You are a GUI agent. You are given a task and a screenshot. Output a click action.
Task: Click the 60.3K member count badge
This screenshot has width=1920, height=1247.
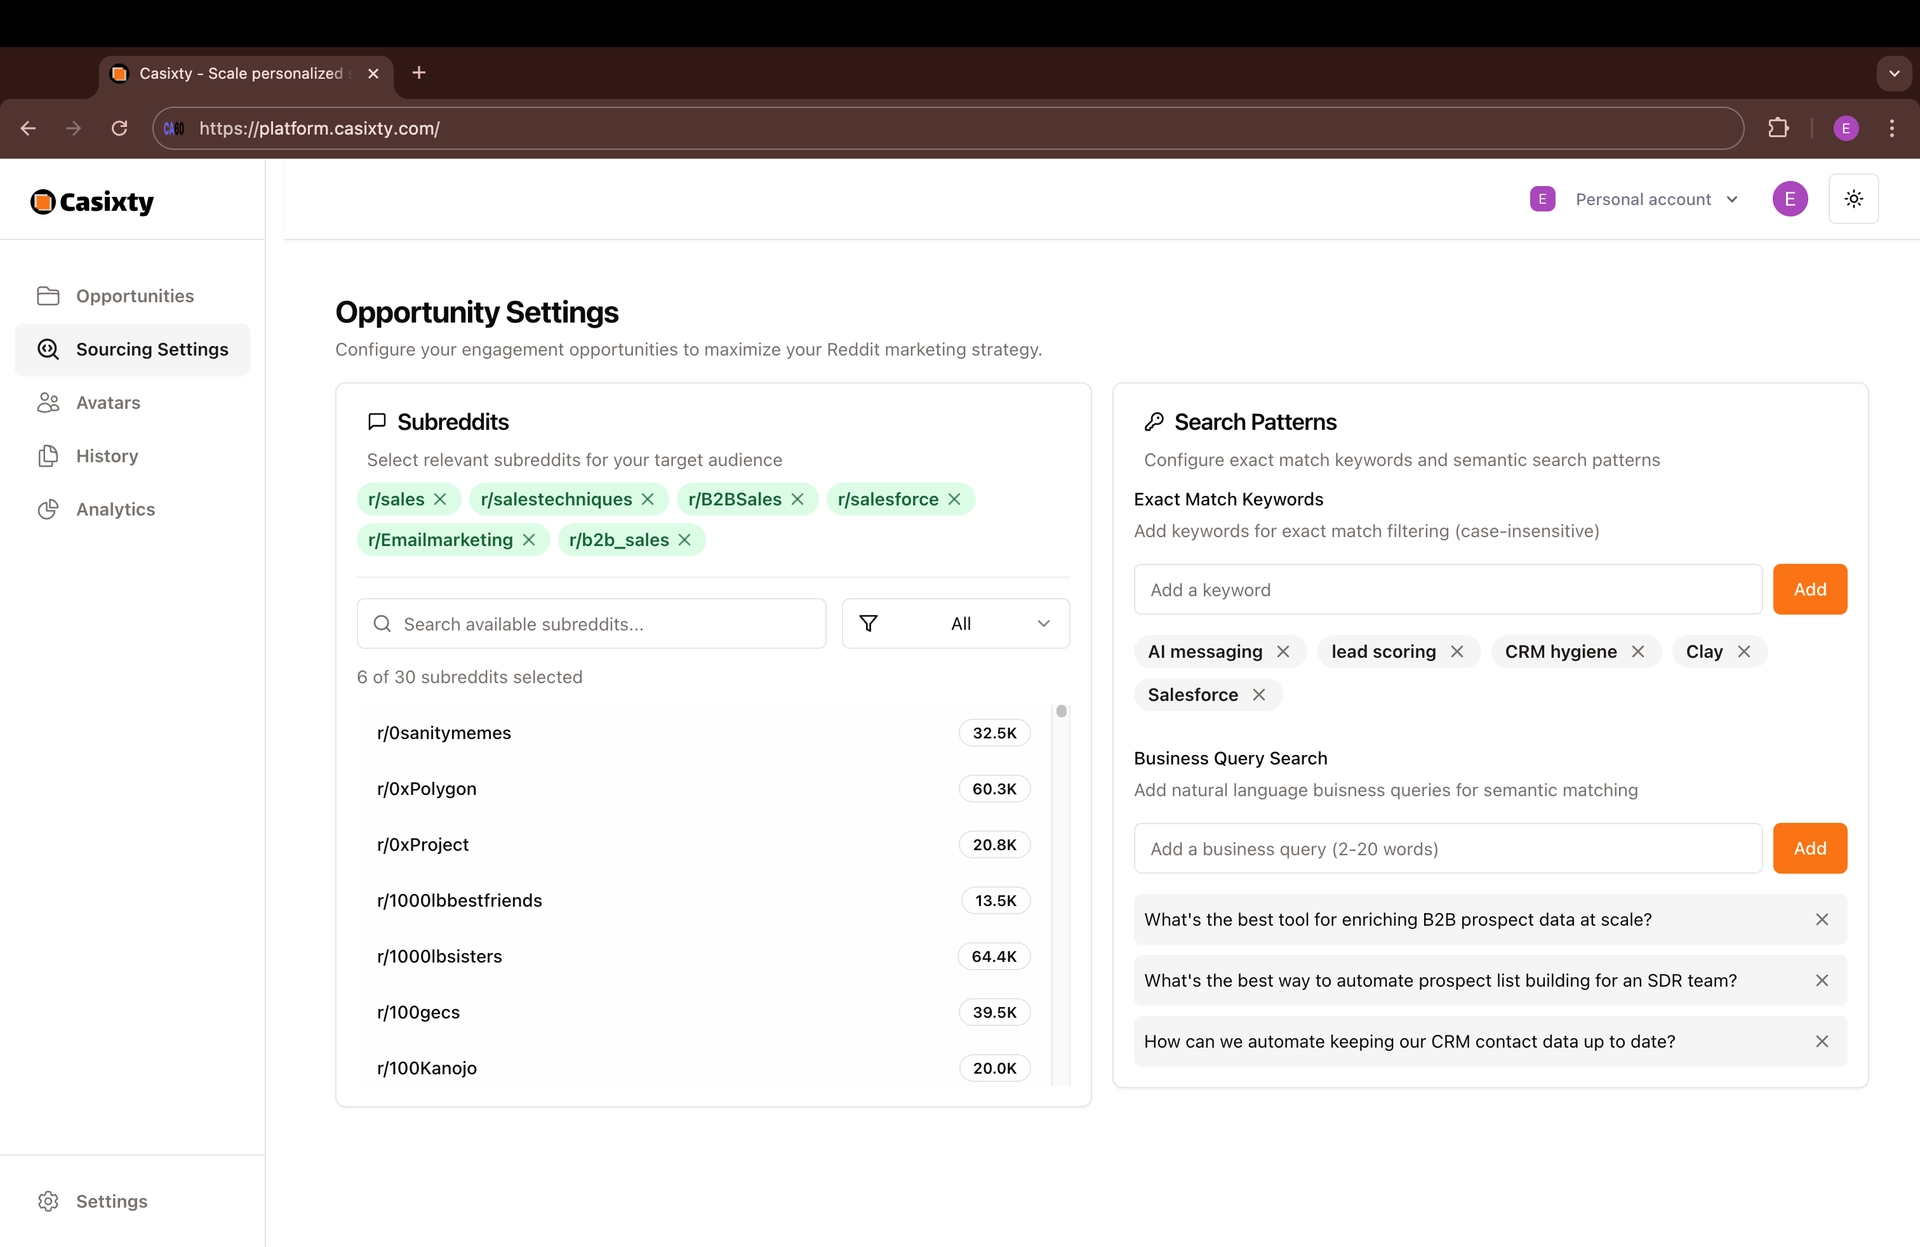pyautogui.click(x=994, y=789)
